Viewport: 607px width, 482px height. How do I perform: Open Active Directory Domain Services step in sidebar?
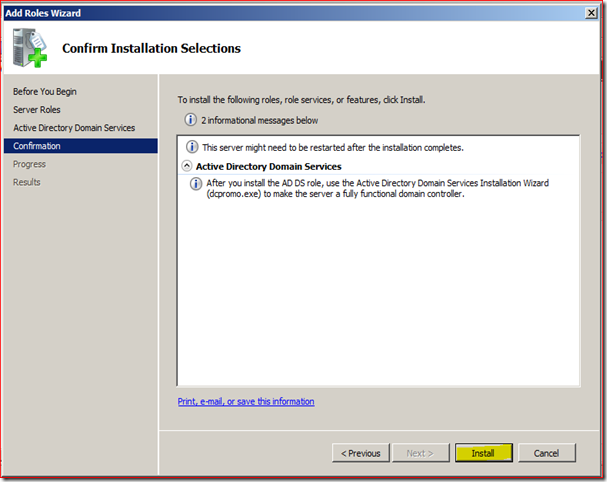74,128
